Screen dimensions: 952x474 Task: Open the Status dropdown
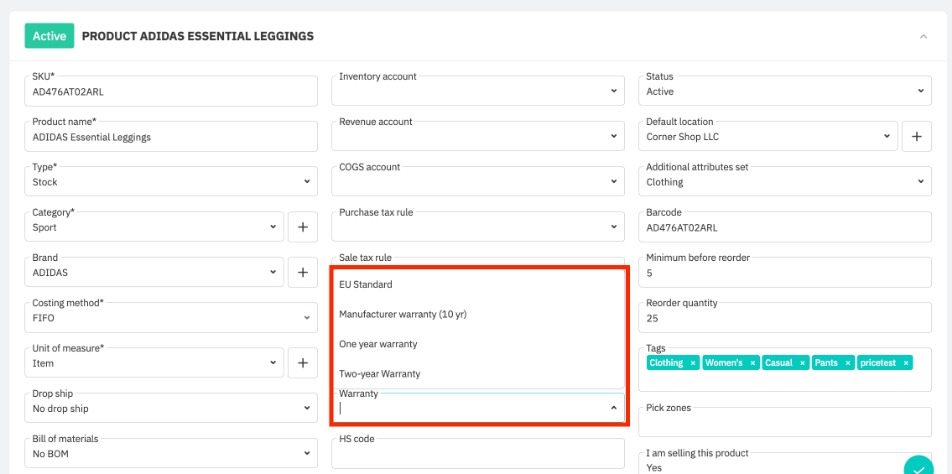pos(784,91)
